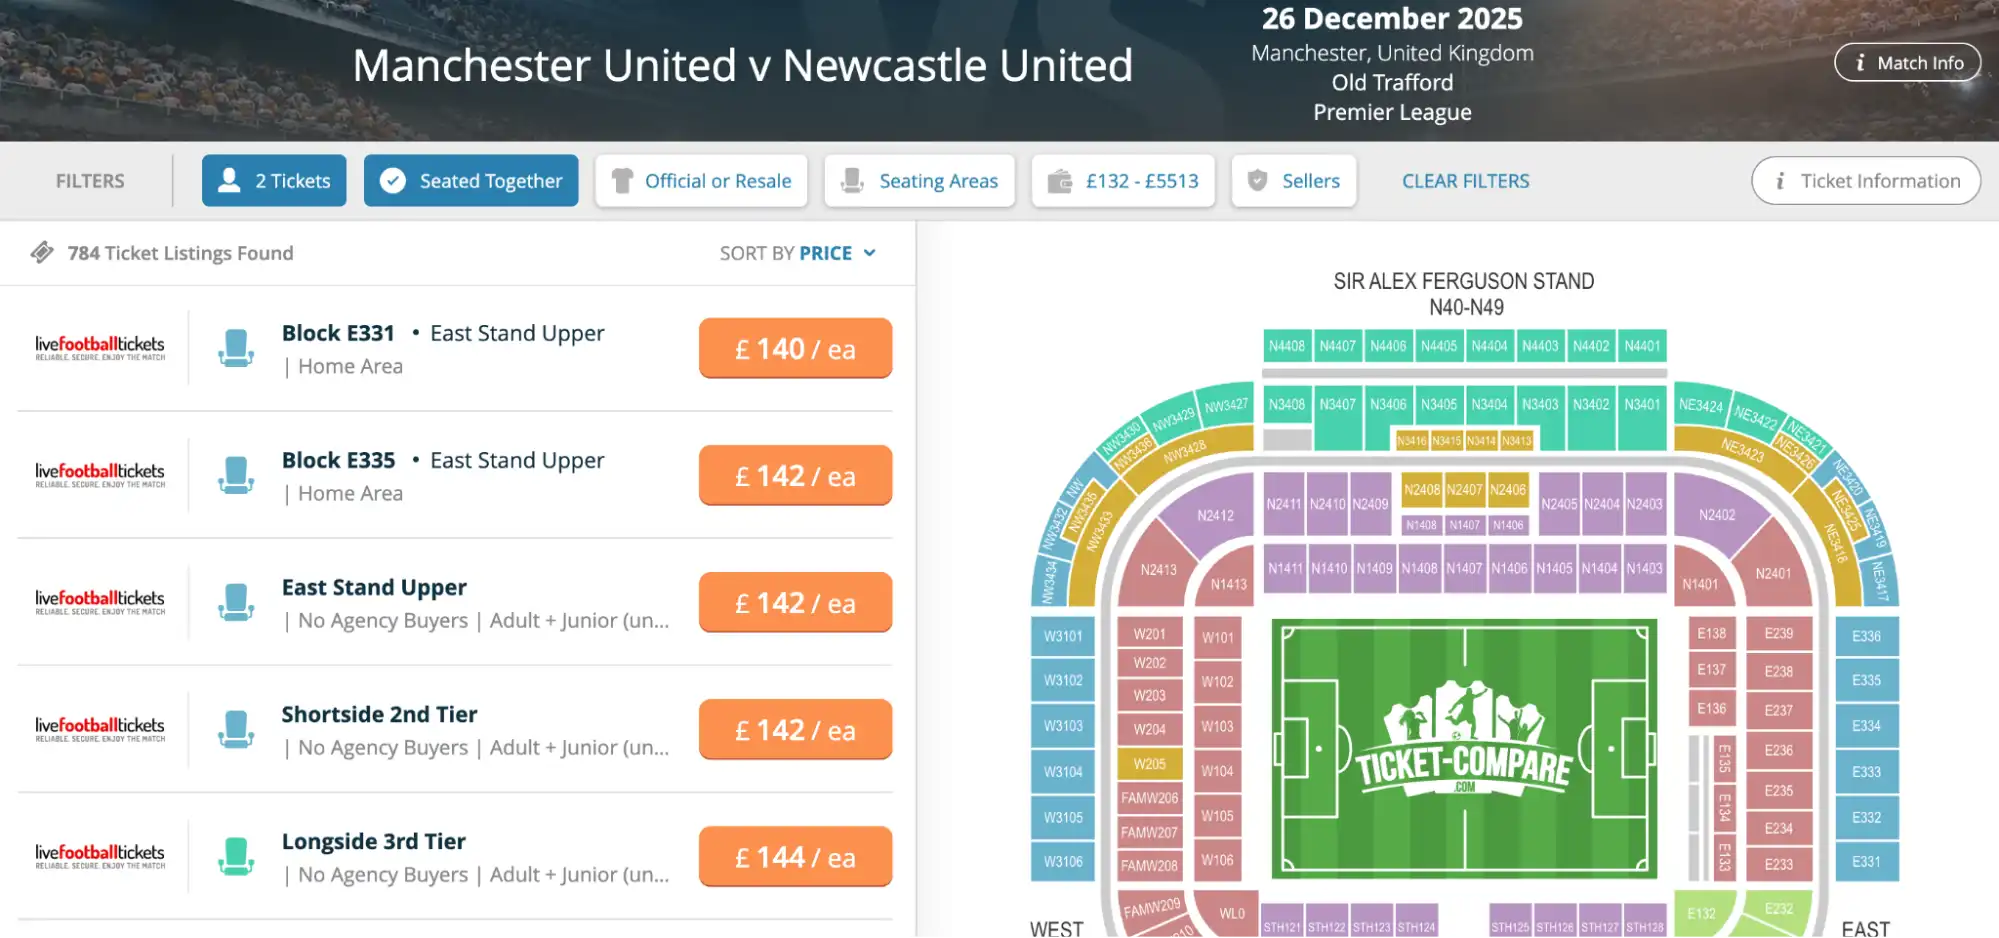
Task: Toggle the Seated Together filter off
Action: [x=471, y=180]
